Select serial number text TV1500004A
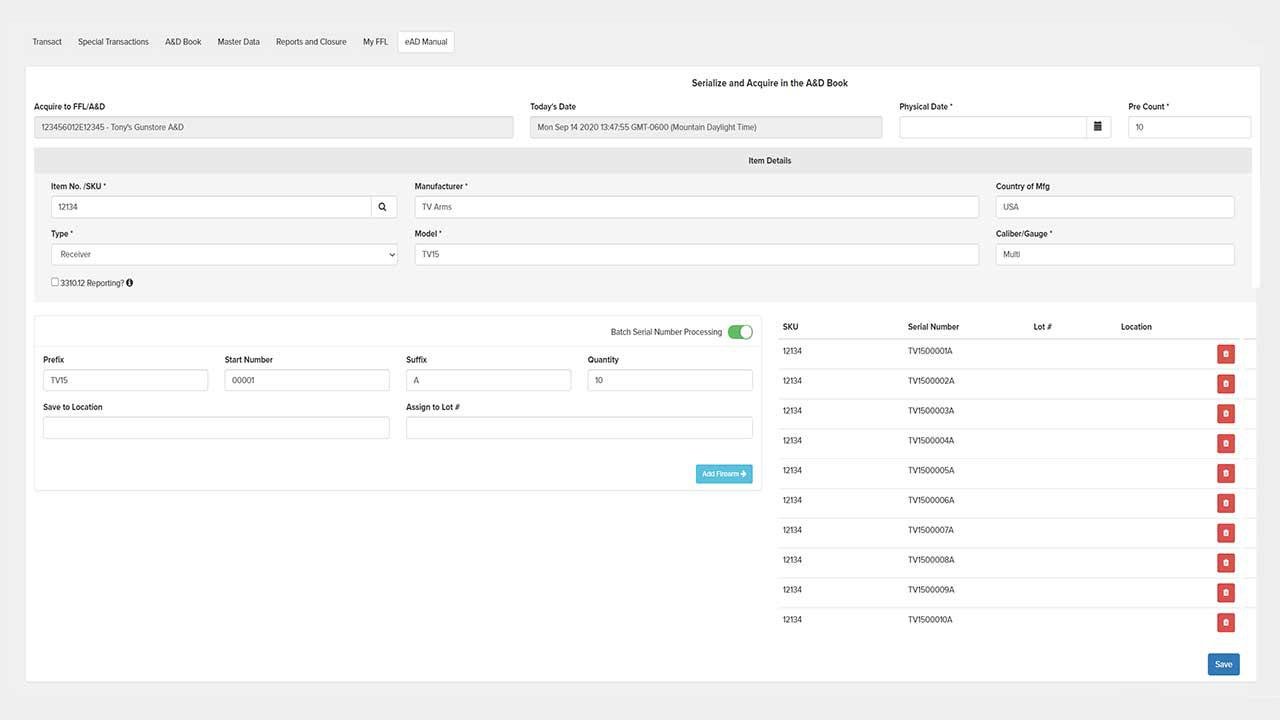The image size is (1280, 720). point(931,441)
